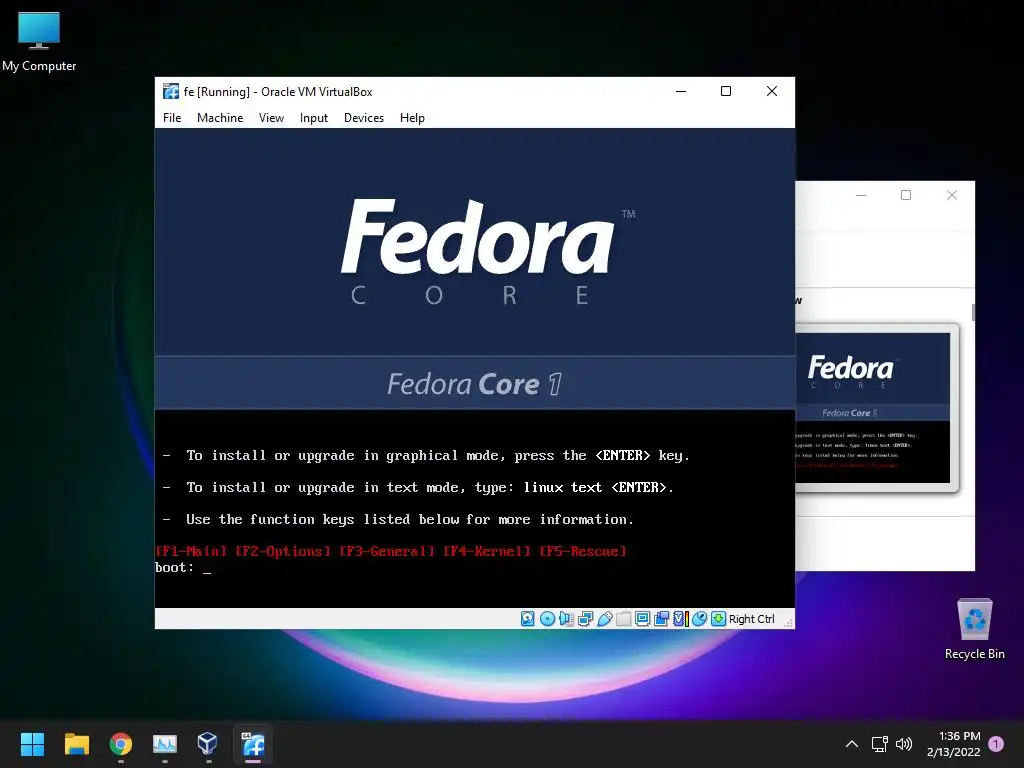The width and height of the screenshot is (1024, 768).
Task: Maximize the background VirtualBox Manager window
Action: pos(906,195)
